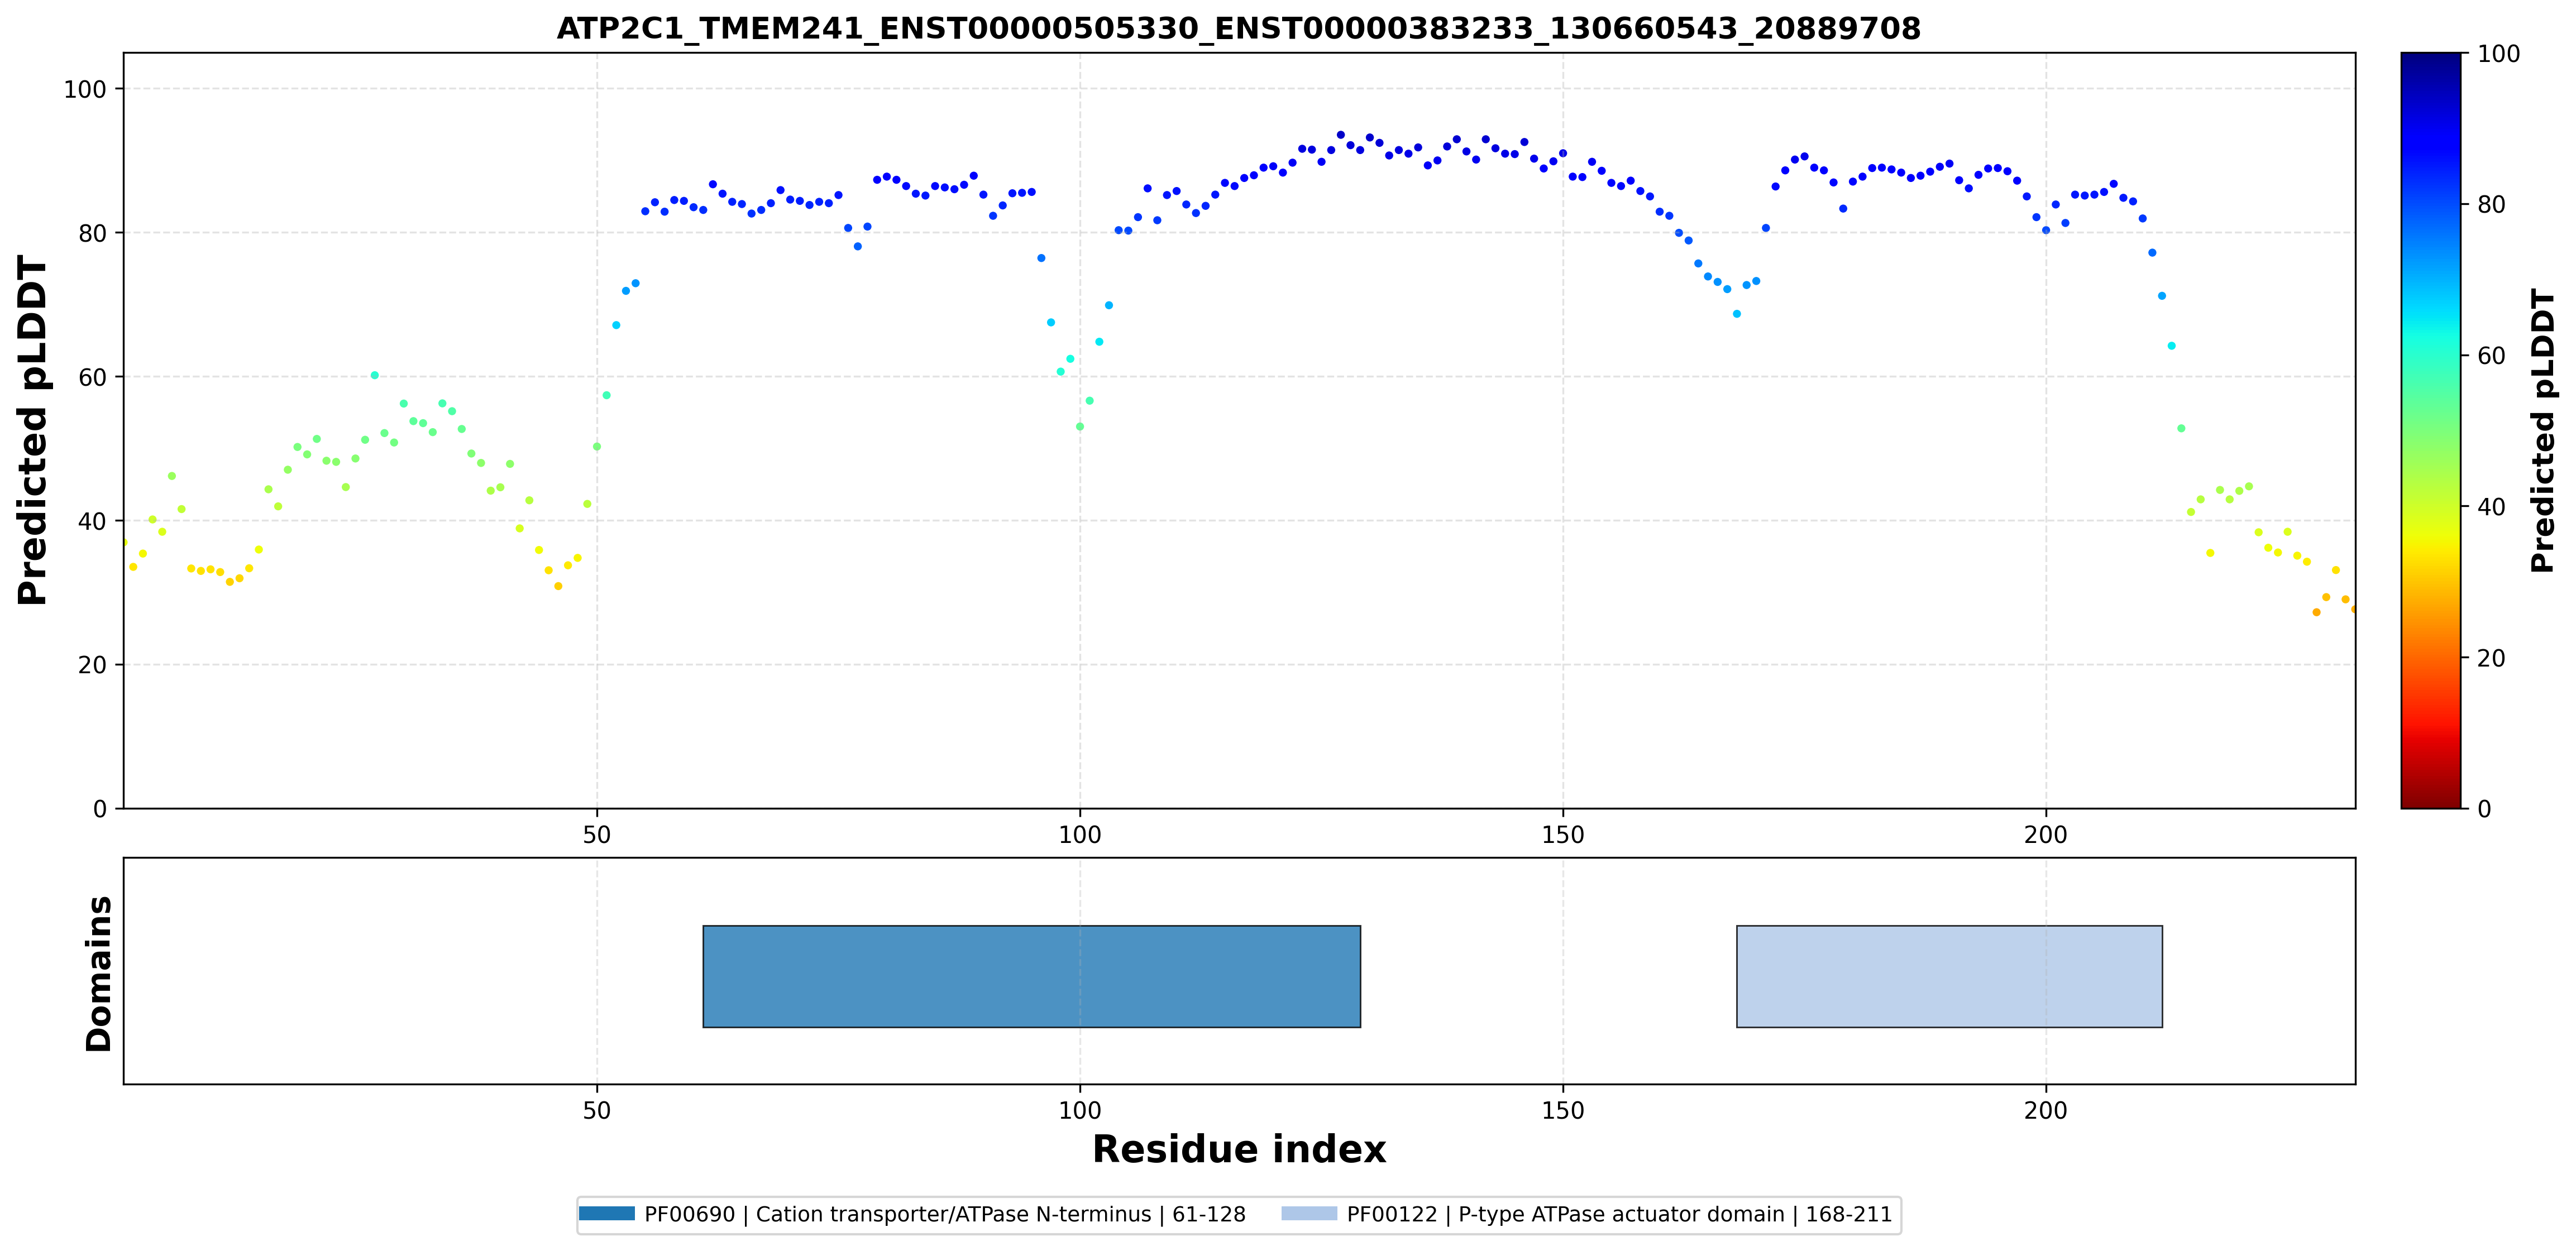Screen dimensions: 2576x1251
Task: Click the left Predicted pLDDT y-axis label
Action: coord(32,431)
